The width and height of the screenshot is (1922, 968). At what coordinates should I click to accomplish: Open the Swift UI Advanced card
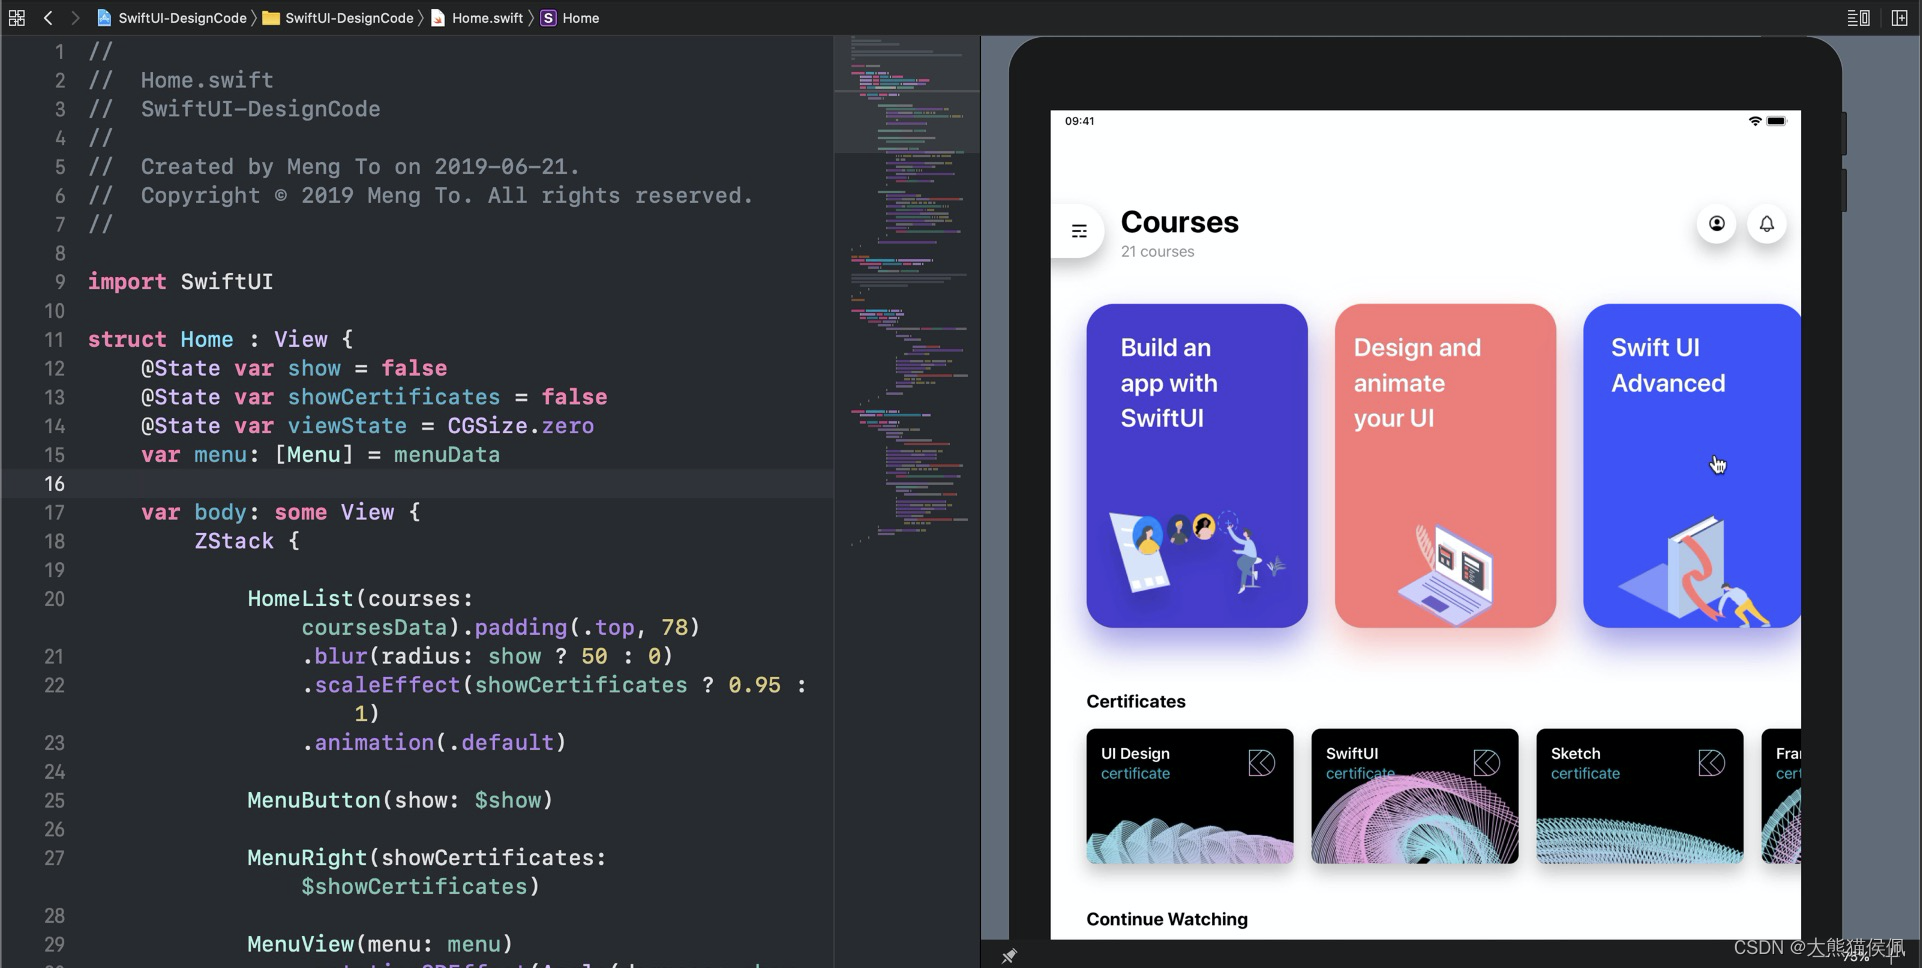[x=1691, y=466]
